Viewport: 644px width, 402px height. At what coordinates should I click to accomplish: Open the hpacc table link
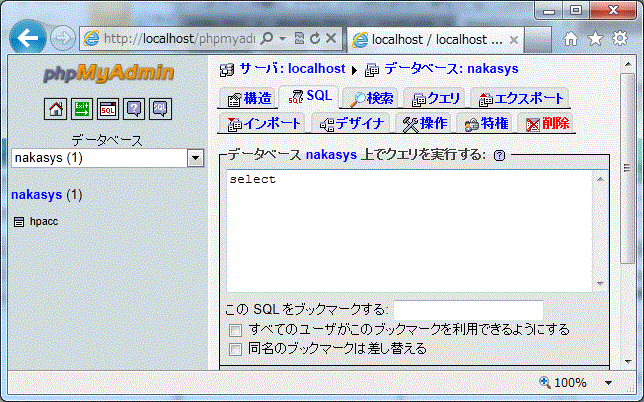tap(44, 222)
